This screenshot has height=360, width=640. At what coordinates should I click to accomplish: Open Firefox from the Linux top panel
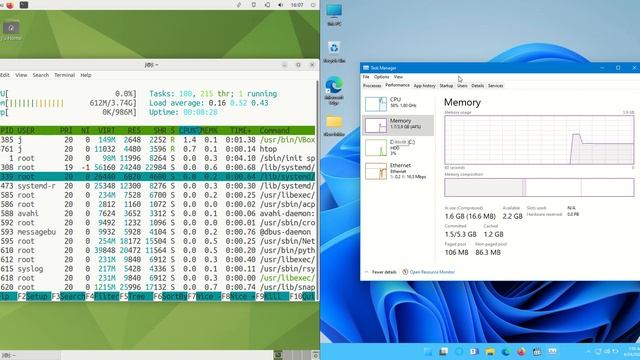(x=10, y=5)
